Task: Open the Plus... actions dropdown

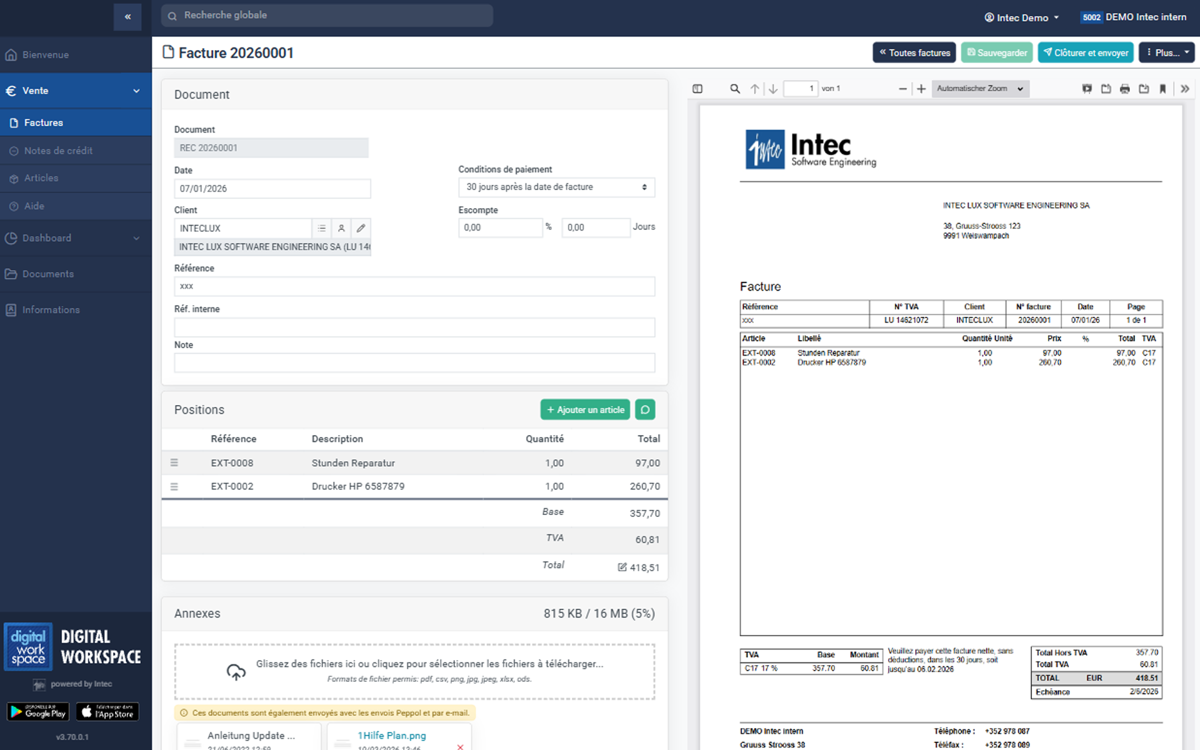Action: tap(1167, 53)
